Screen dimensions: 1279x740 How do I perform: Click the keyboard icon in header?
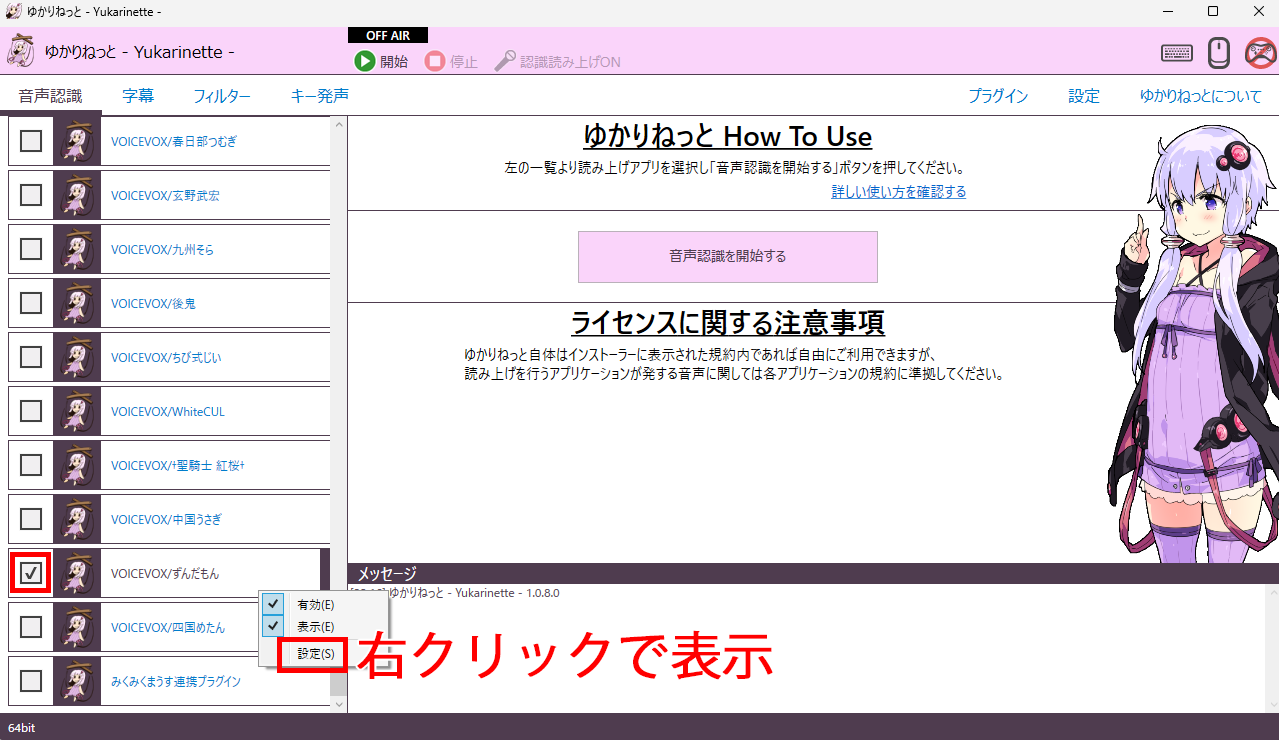pyautogui.click(x=1176, y=53)
